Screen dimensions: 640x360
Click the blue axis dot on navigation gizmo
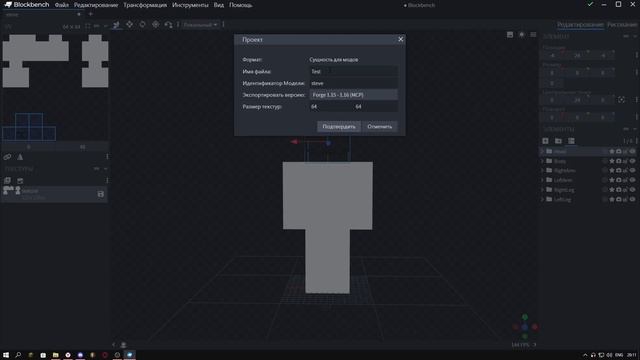coord(525,327)
